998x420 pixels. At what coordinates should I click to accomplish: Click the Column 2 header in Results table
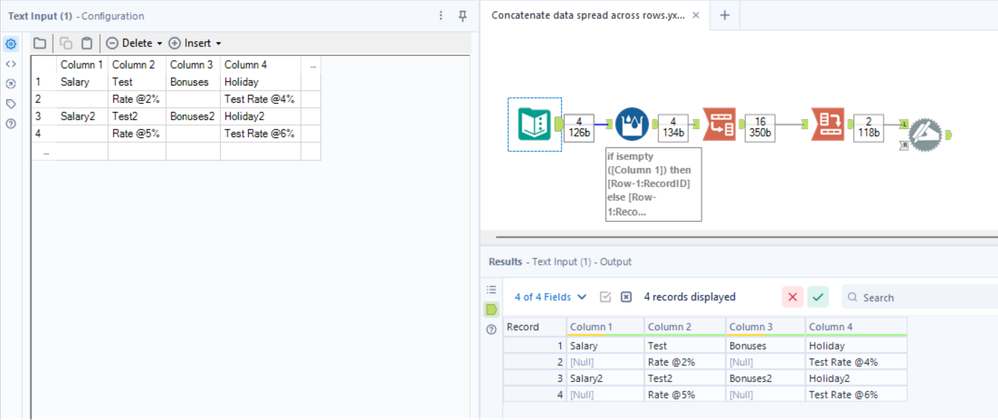point(684,326)
